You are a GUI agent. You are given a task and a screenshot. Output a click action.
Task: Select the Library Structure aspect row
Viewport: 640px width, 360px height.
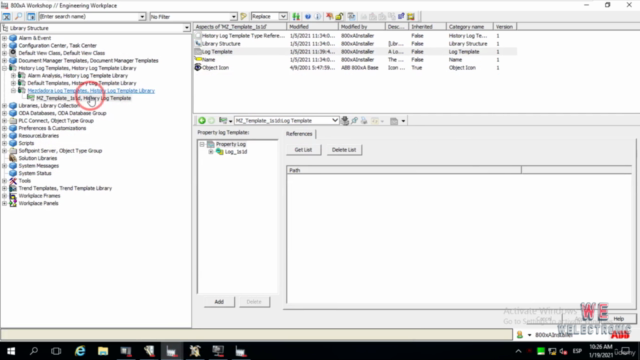[356, 44]
